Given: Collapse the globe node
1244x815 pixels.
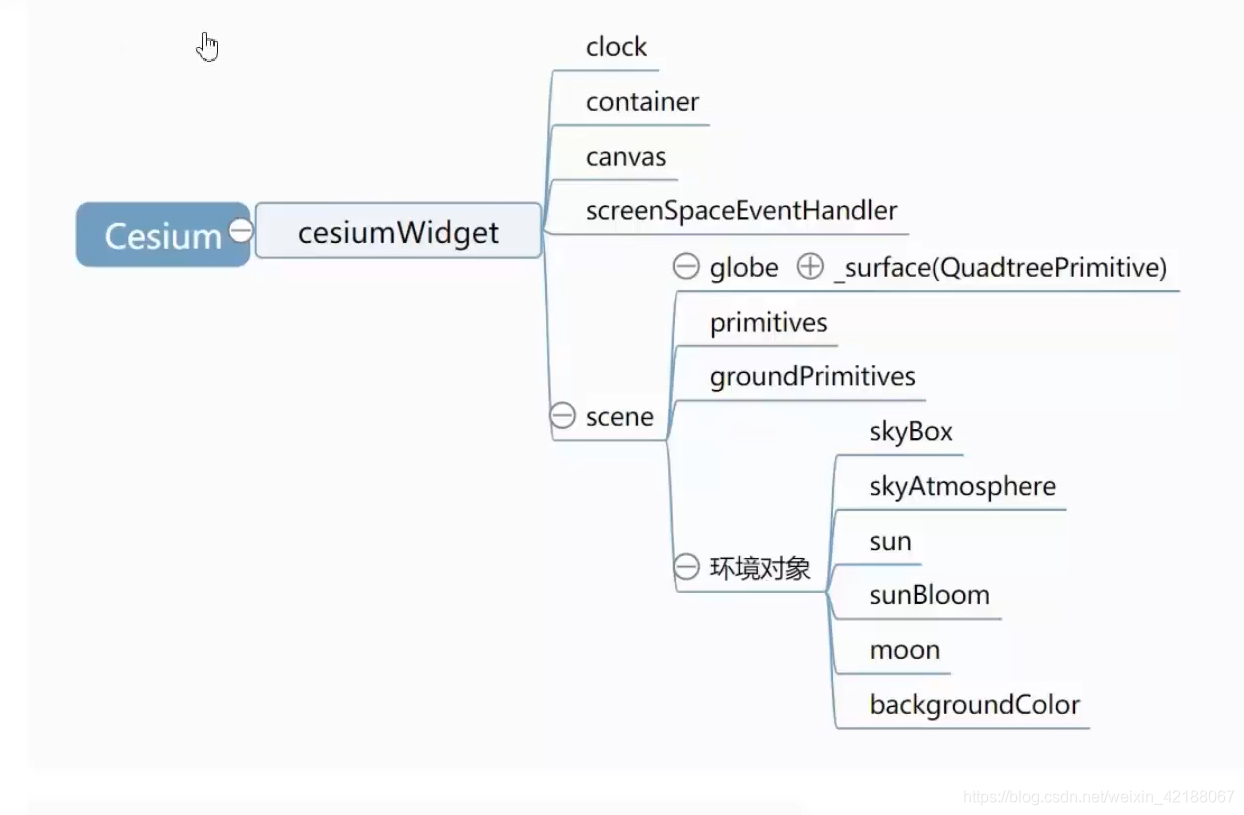Looking at the screenshot, I should pyautogui.click(x=686, y=267).
